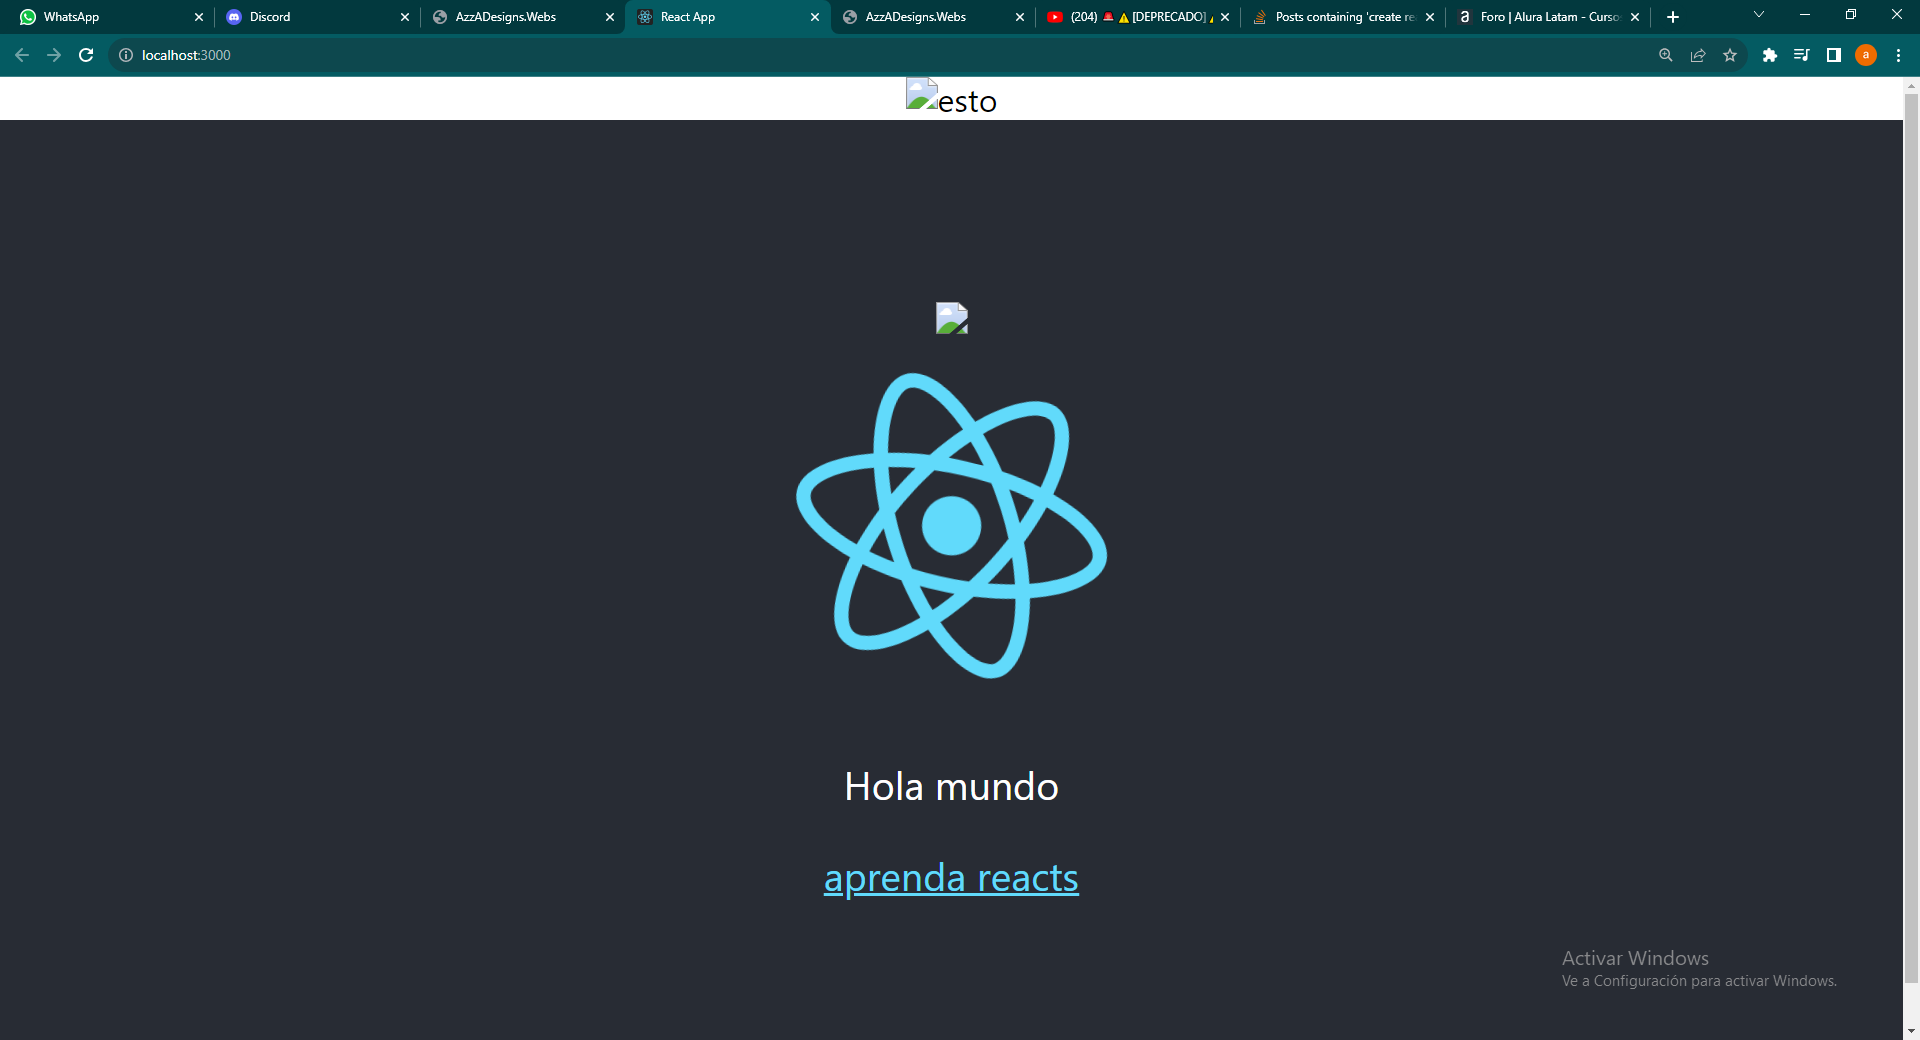The width and height of the screenshot is (1920, 1040).
Task: Switch to Foro Alura Latam tab
Action: tap(1547, 17)
